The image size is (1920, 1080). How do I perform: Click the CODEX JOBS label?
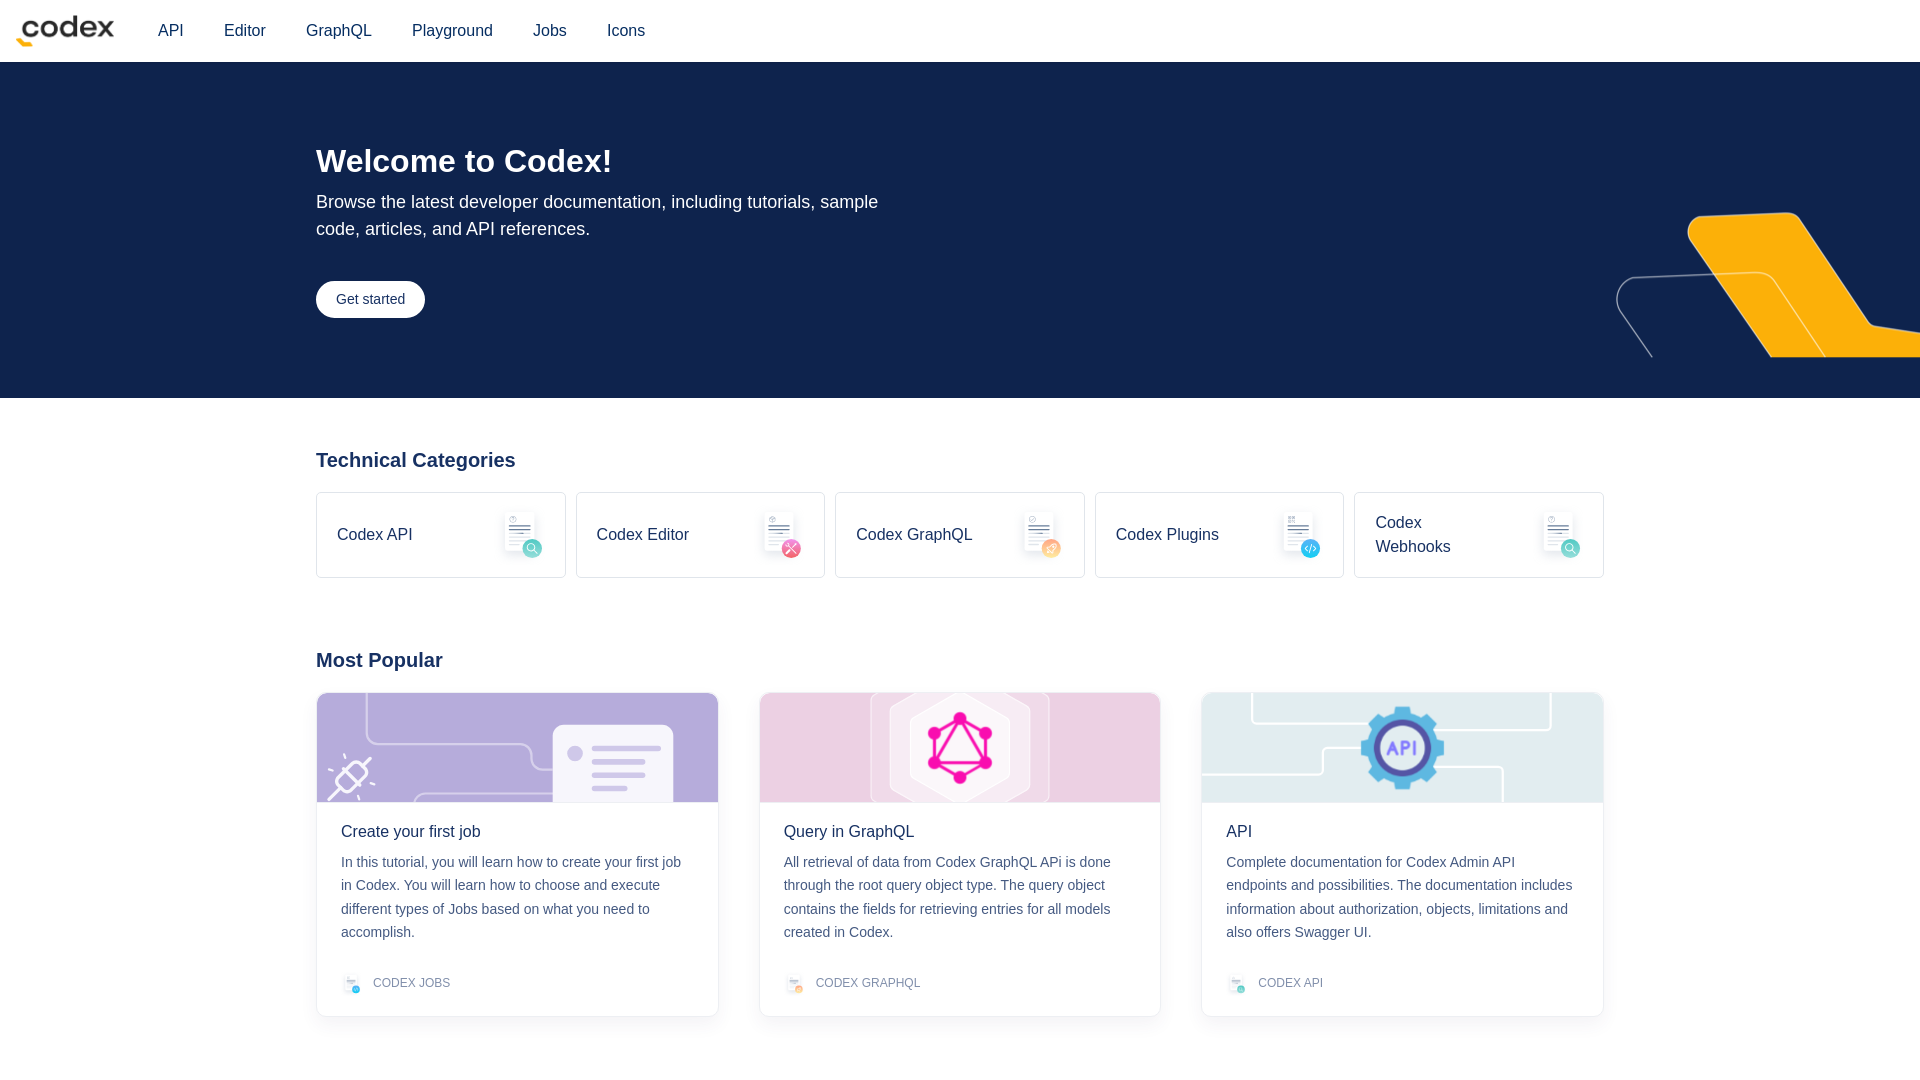(411, 983)
